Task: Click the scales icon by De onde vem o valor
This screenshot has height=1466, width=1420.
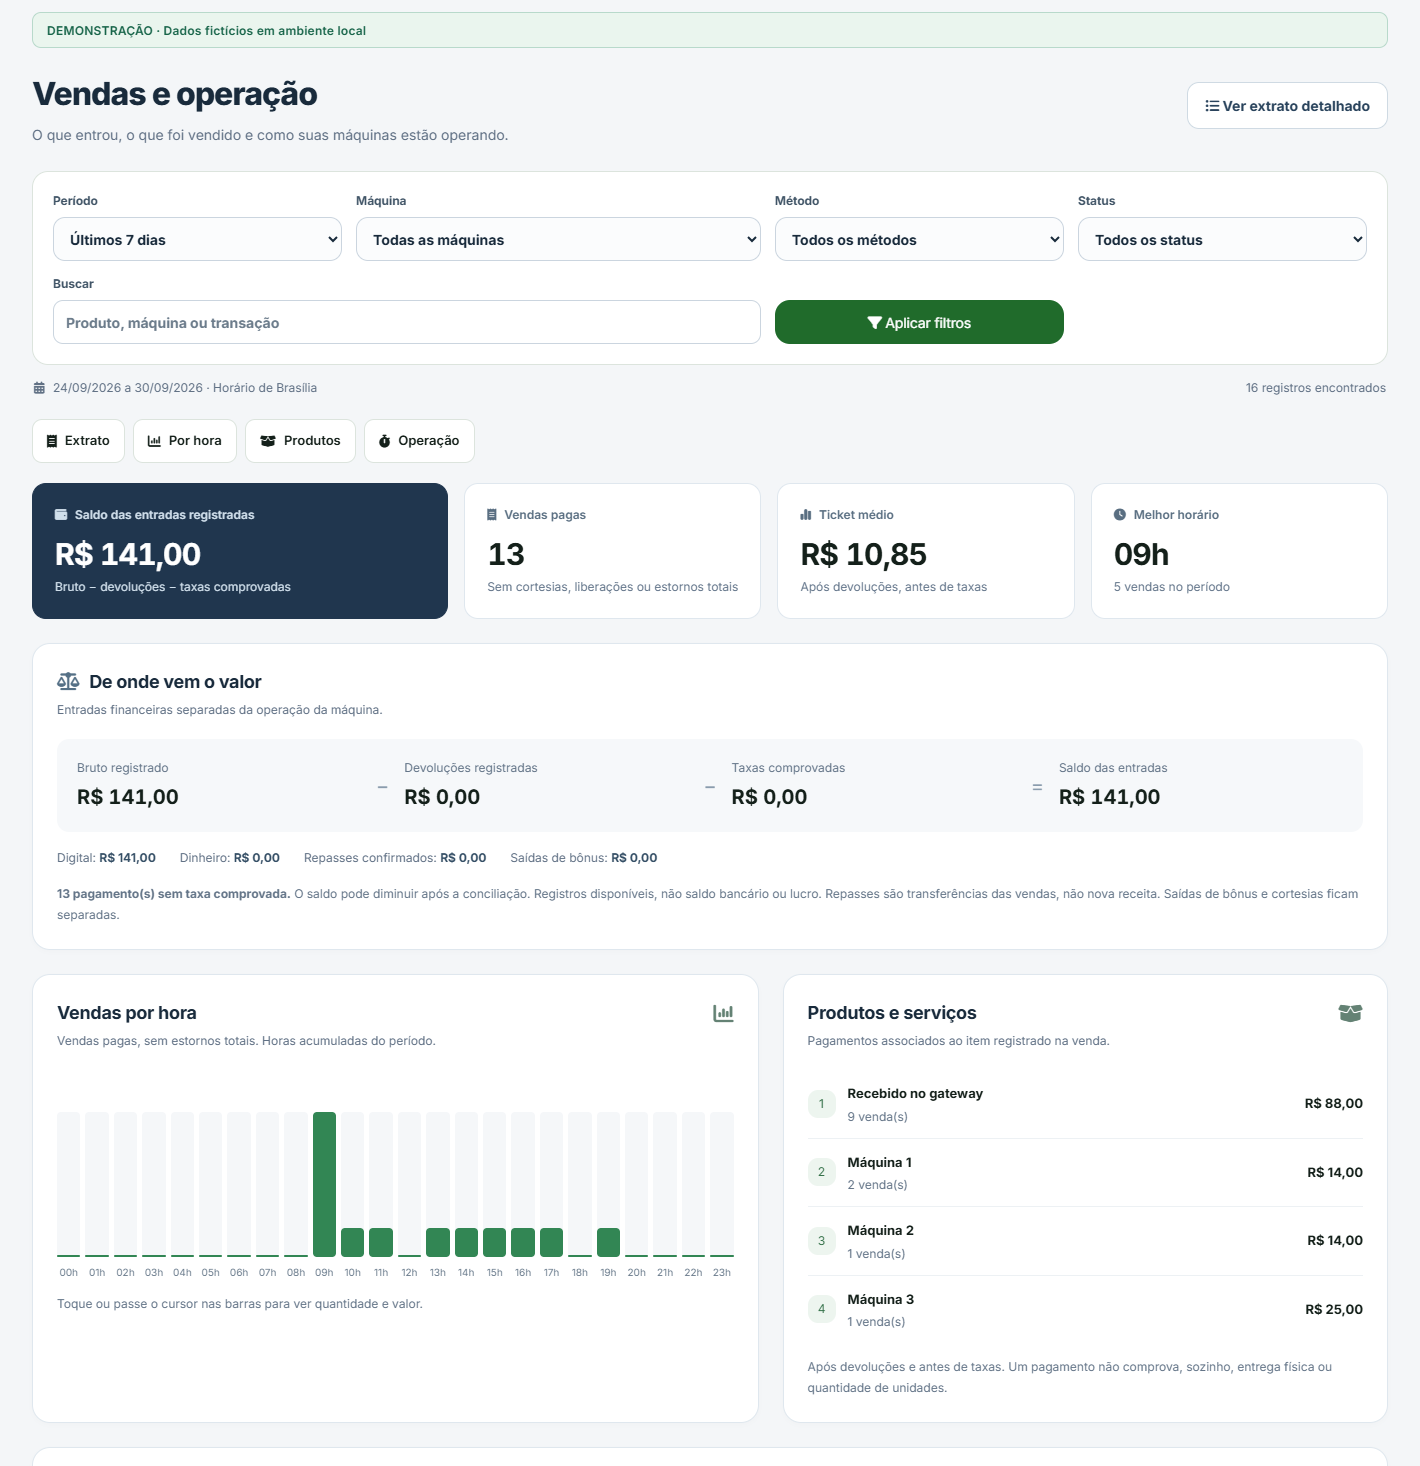Action: click(68, 682)
